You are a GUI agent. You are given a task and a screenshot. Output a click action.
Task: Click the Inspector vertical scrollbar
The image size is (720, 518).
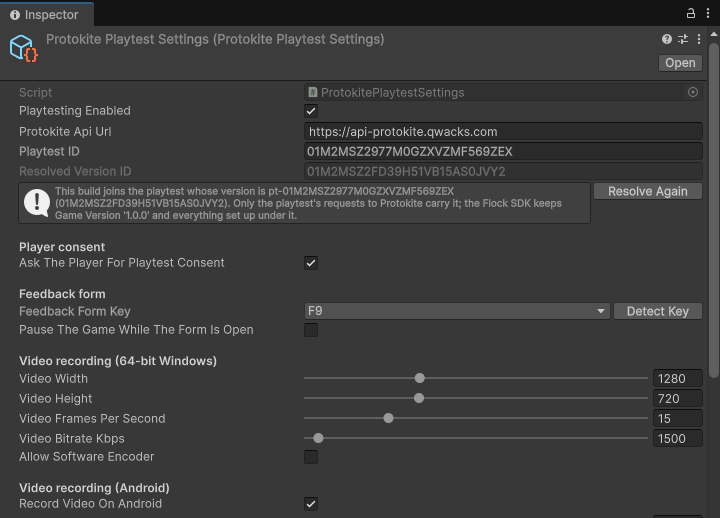pyautogui.click(x=714, y=210)
